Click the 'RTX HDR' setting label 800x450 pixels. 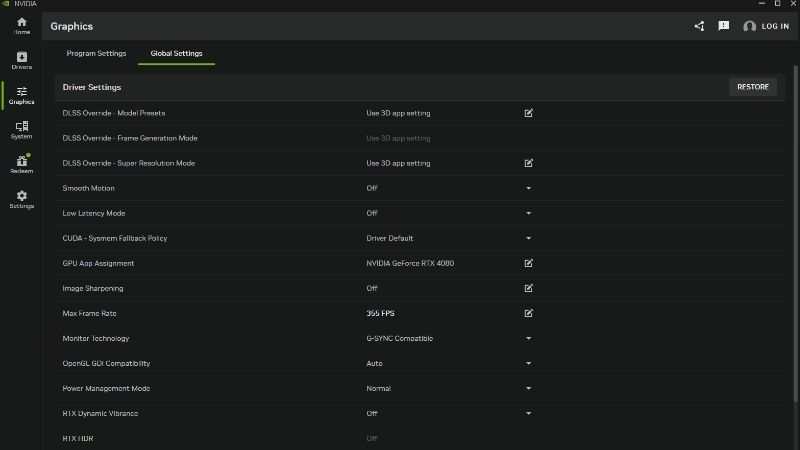78,438
